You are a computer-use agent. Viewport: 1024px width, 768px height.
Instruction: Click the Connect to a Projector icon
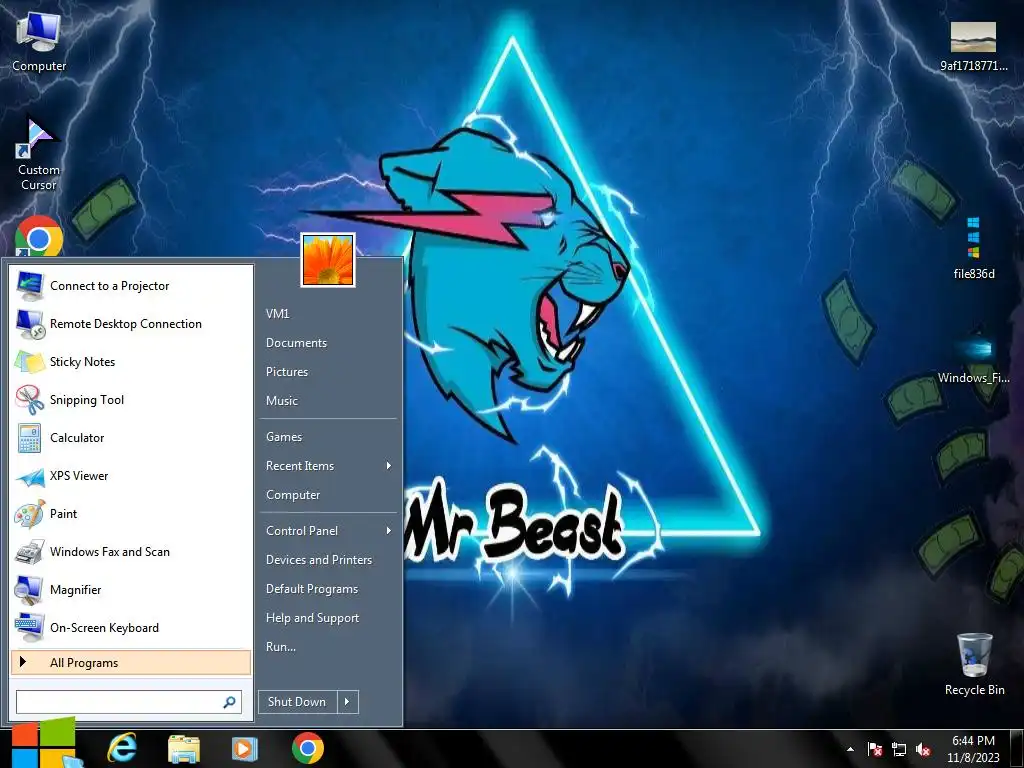pyautogui.click(x=29, y=286)
